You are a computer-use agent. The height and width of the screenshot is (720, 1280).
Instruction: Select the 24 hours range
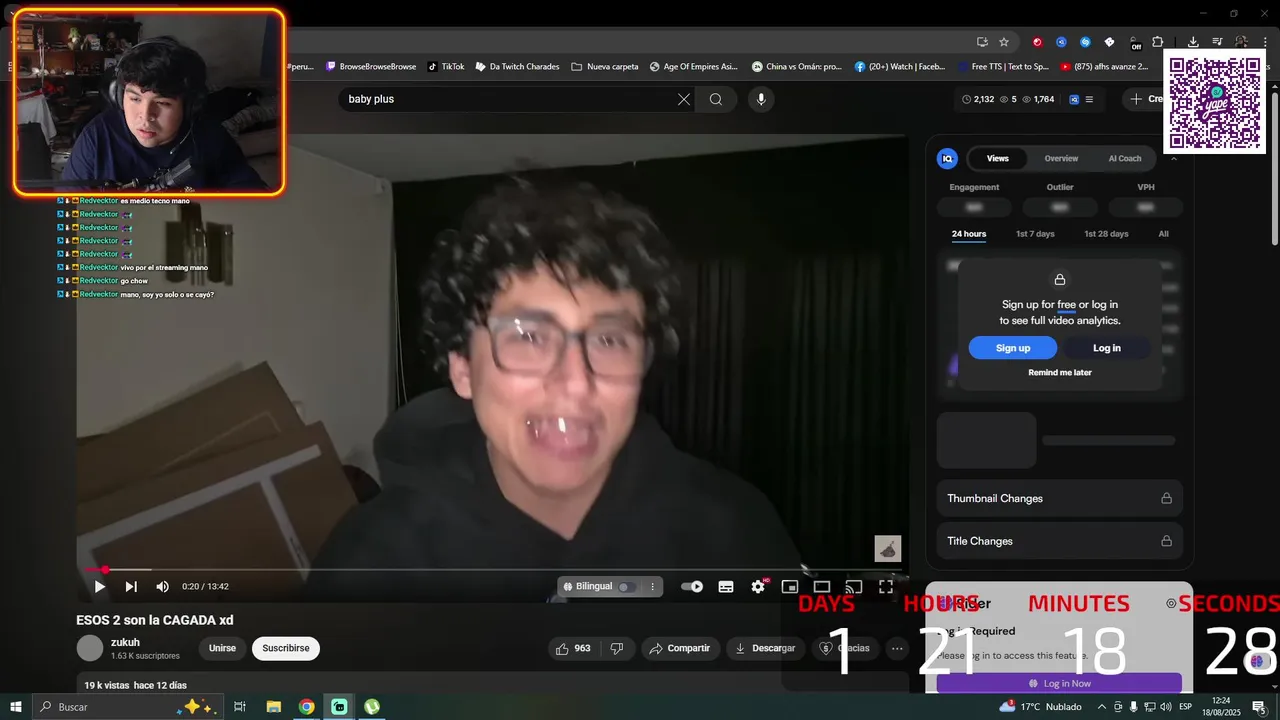pyautogui.click(x=969, y=234)
